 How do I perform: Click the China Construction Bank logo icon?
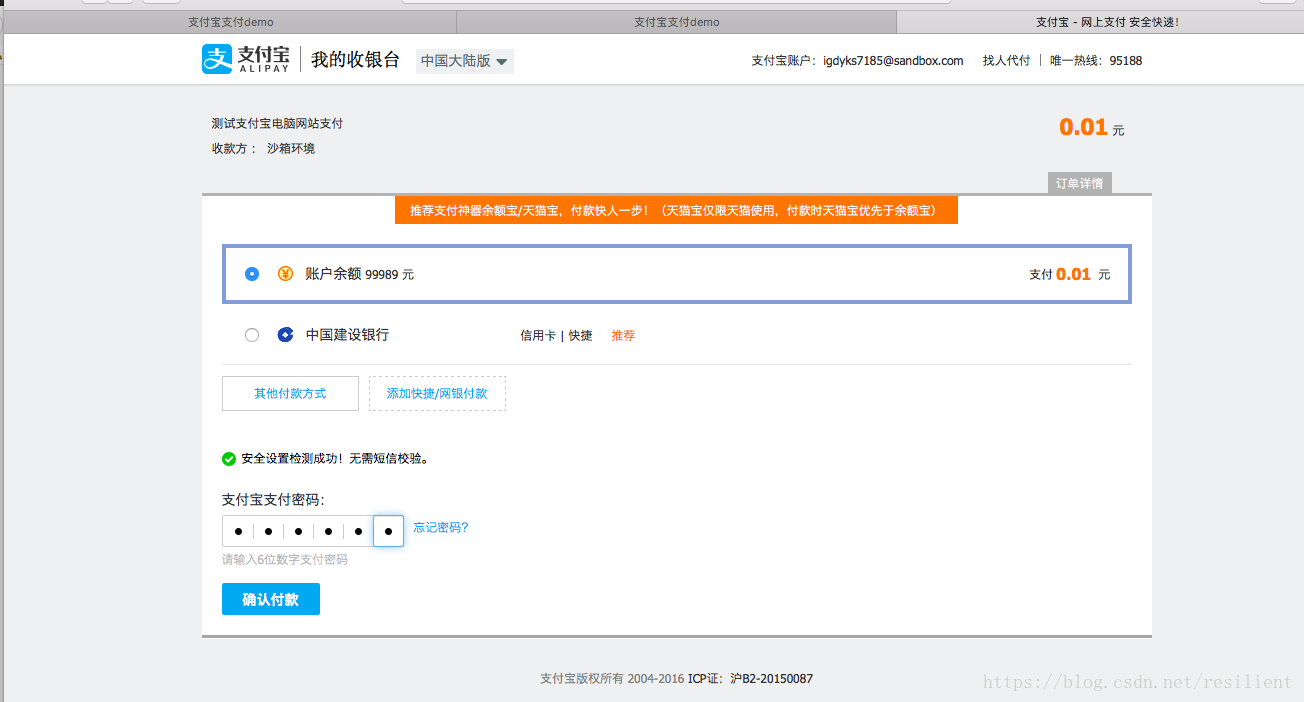[x=285, y=335]
